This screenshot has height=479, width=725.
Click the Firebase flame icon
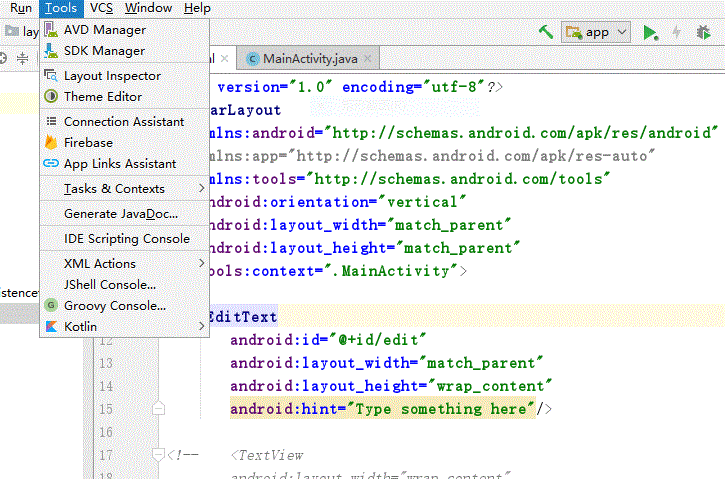pyautogui.click(x=51, y=142)
